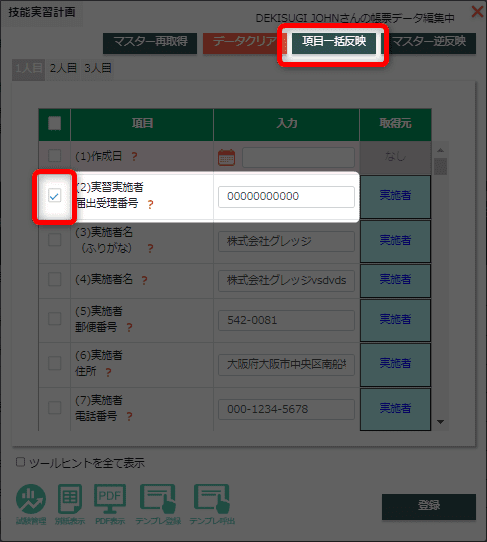Screen dimensions: 487x542
Task: Switch to the 3人目 tab
Action: [x=98, y=68]
